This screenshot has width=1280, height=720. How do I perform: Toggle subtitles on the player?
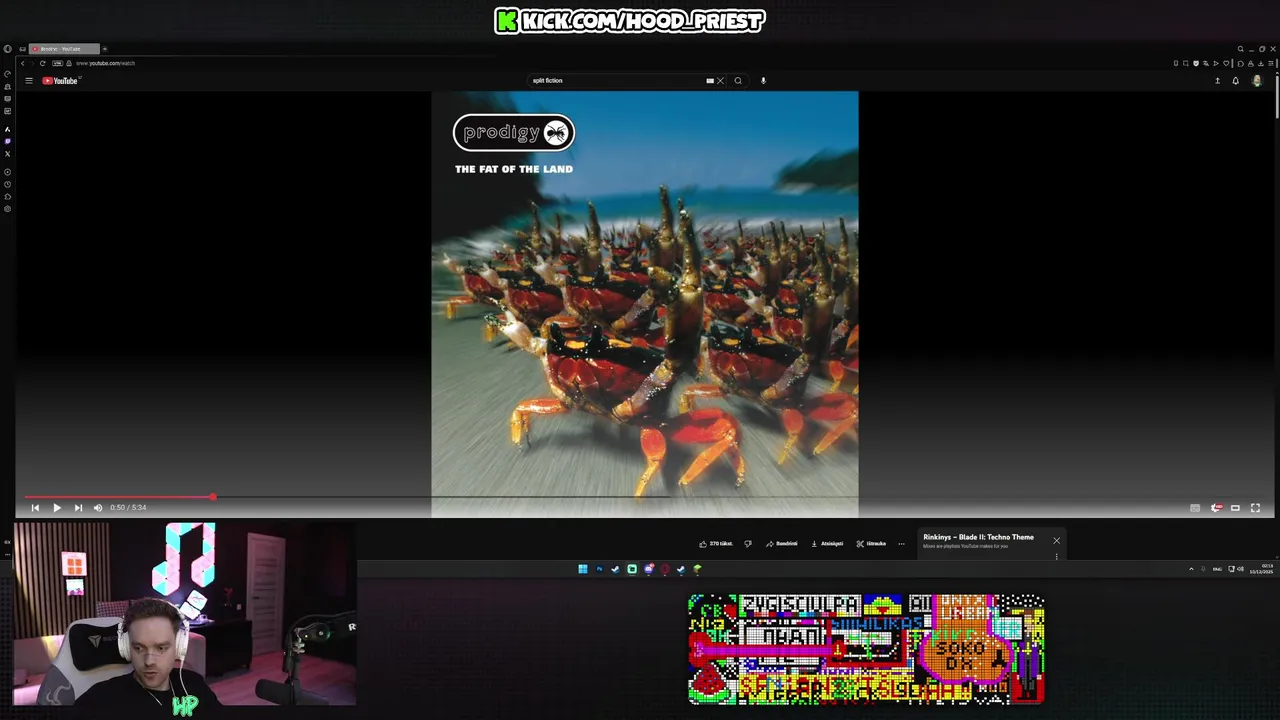click(1195, 508)
